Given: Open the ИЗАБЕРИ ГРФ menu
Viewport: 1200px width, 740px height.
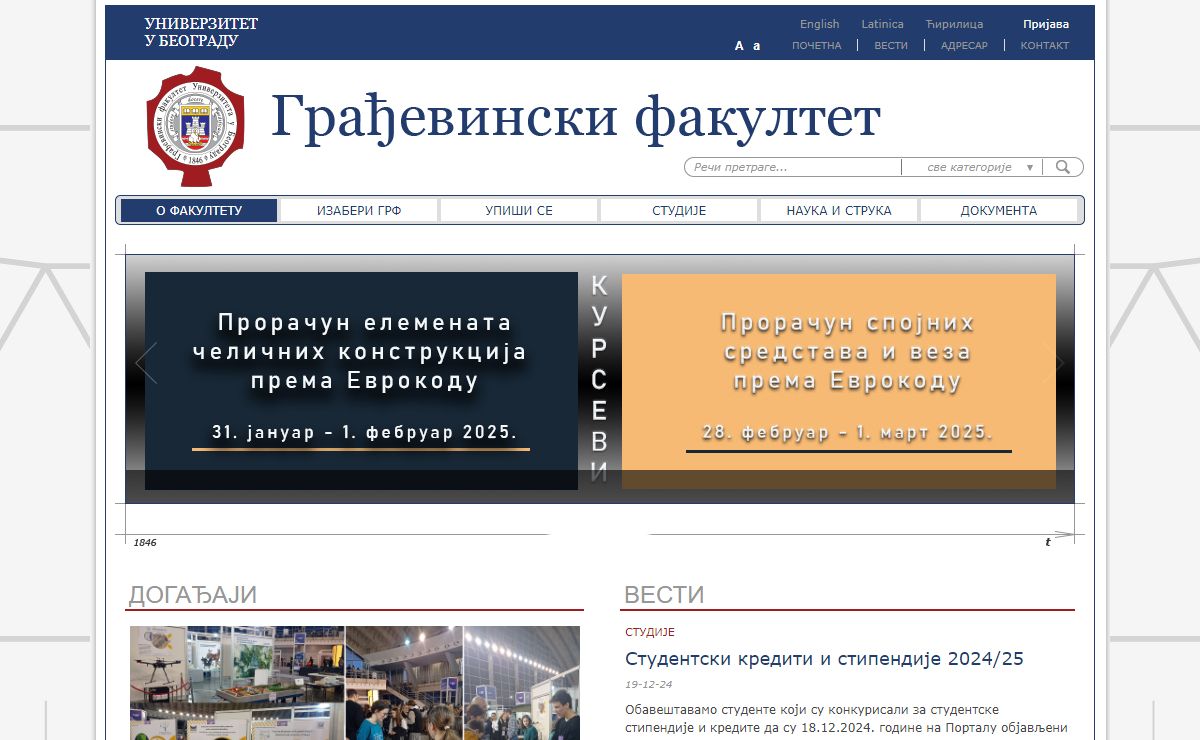Looking at the screenshot, I should point(359,210).
